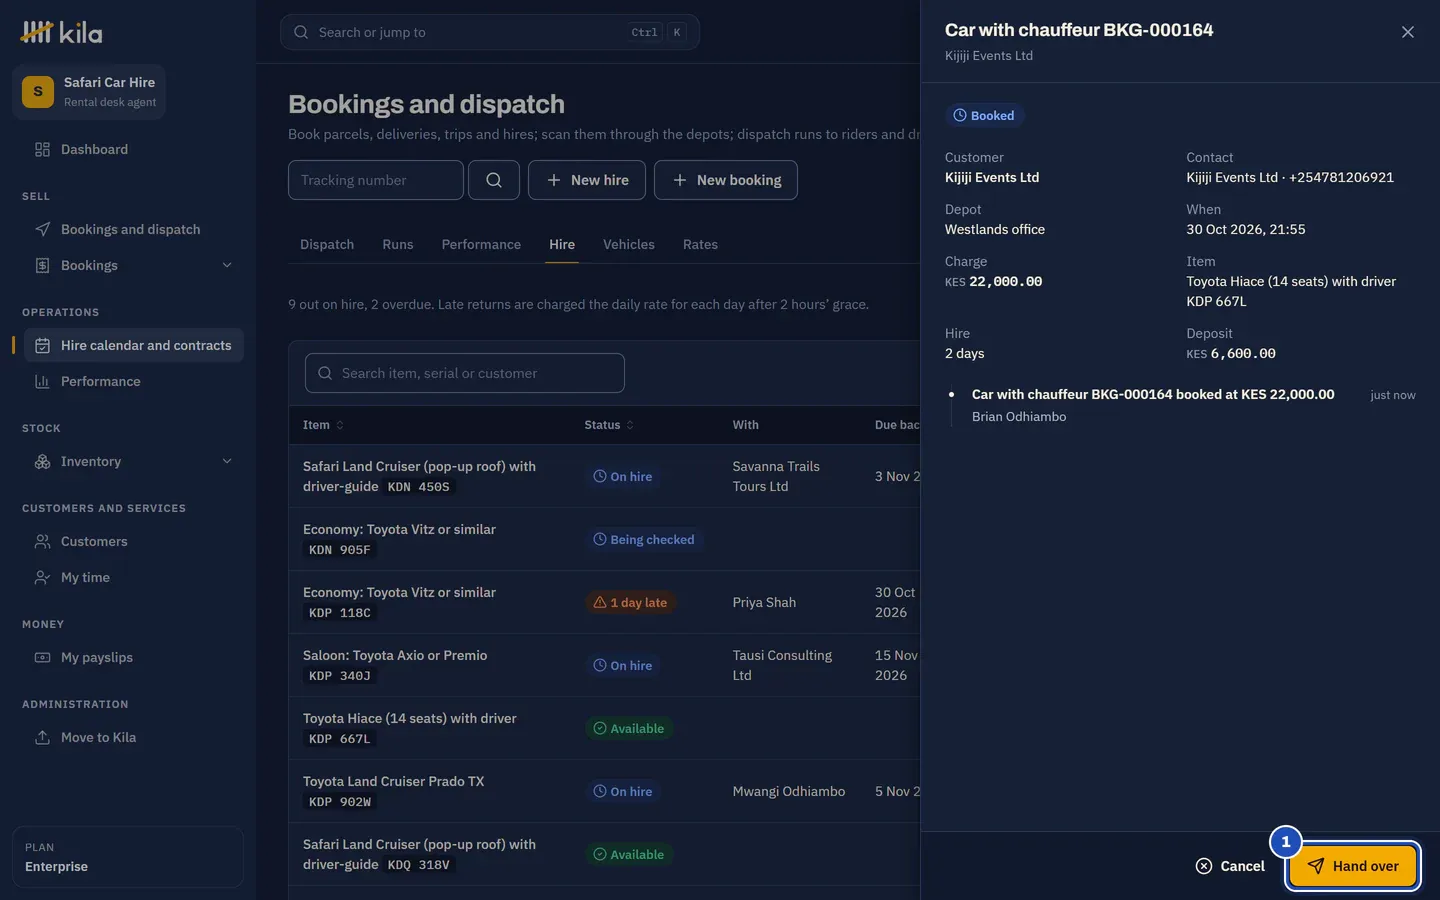Switch to the Runs tab
This screenshot has height=900, width=1440.
pos(398,244)
